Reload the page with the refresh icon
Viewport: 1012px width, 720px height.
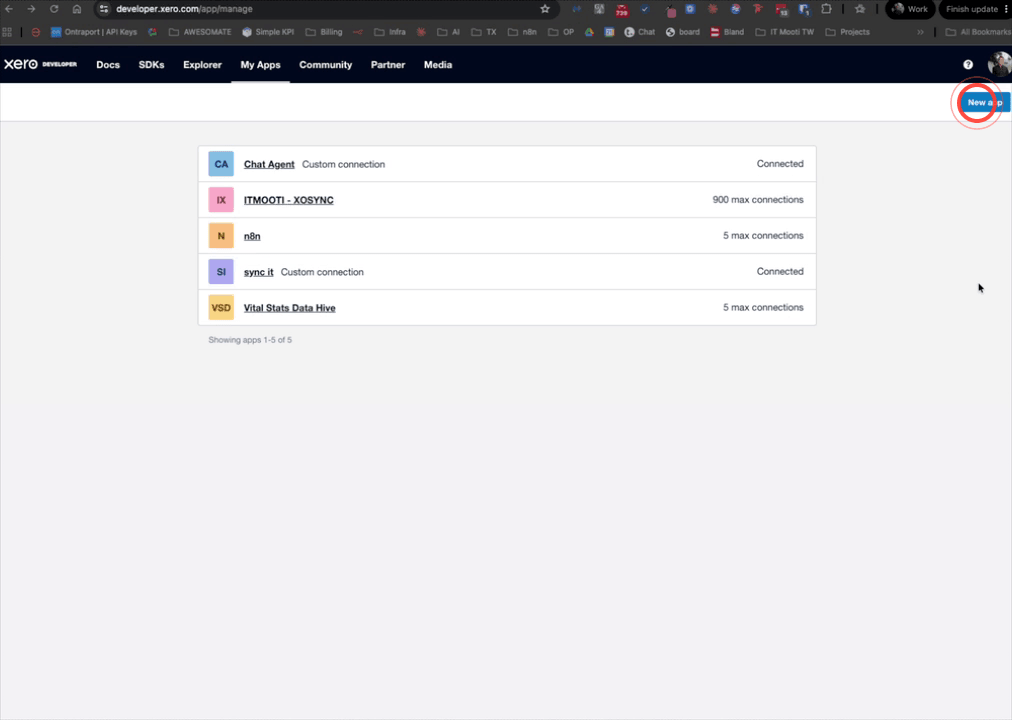click(54, 9)
